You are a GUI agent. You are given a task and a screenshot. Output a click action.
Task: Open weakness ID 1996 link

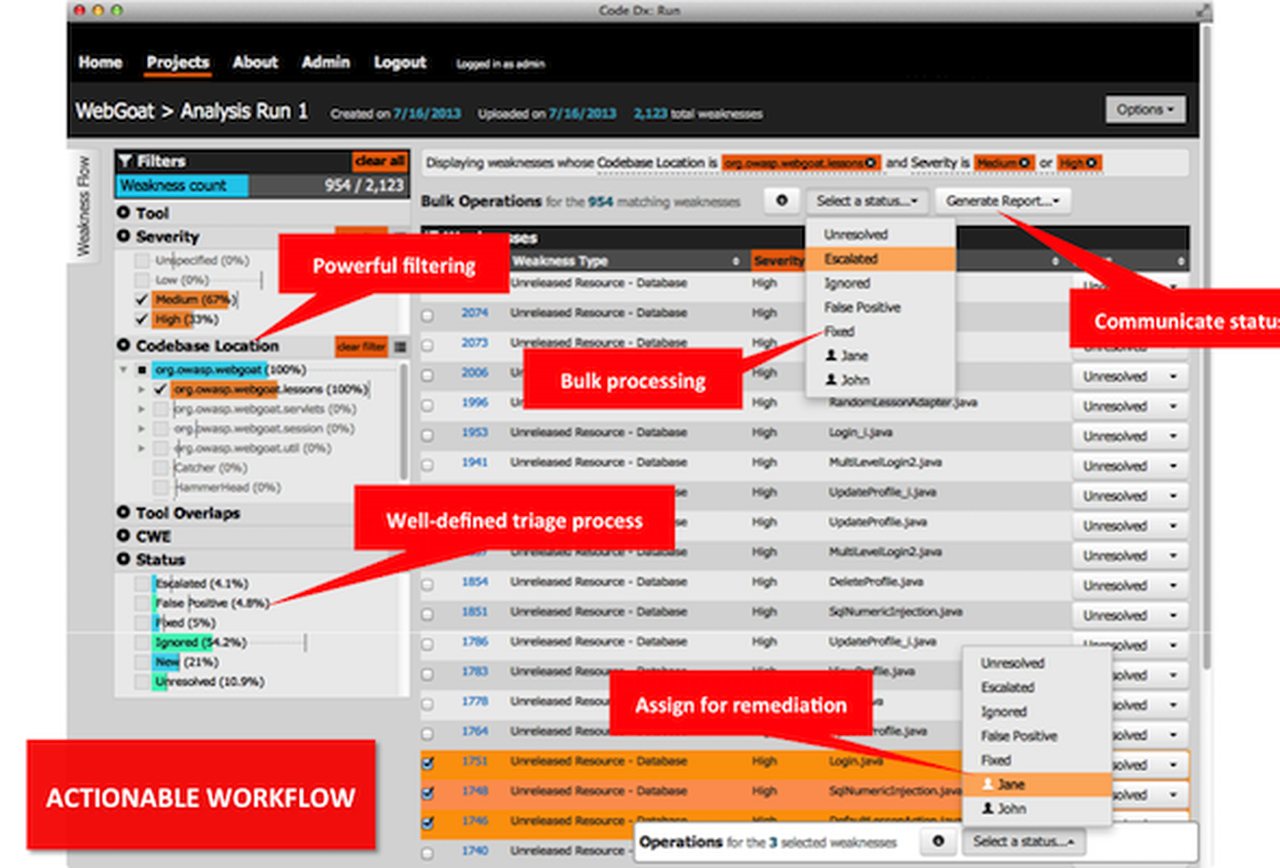(x=475, y=402)
